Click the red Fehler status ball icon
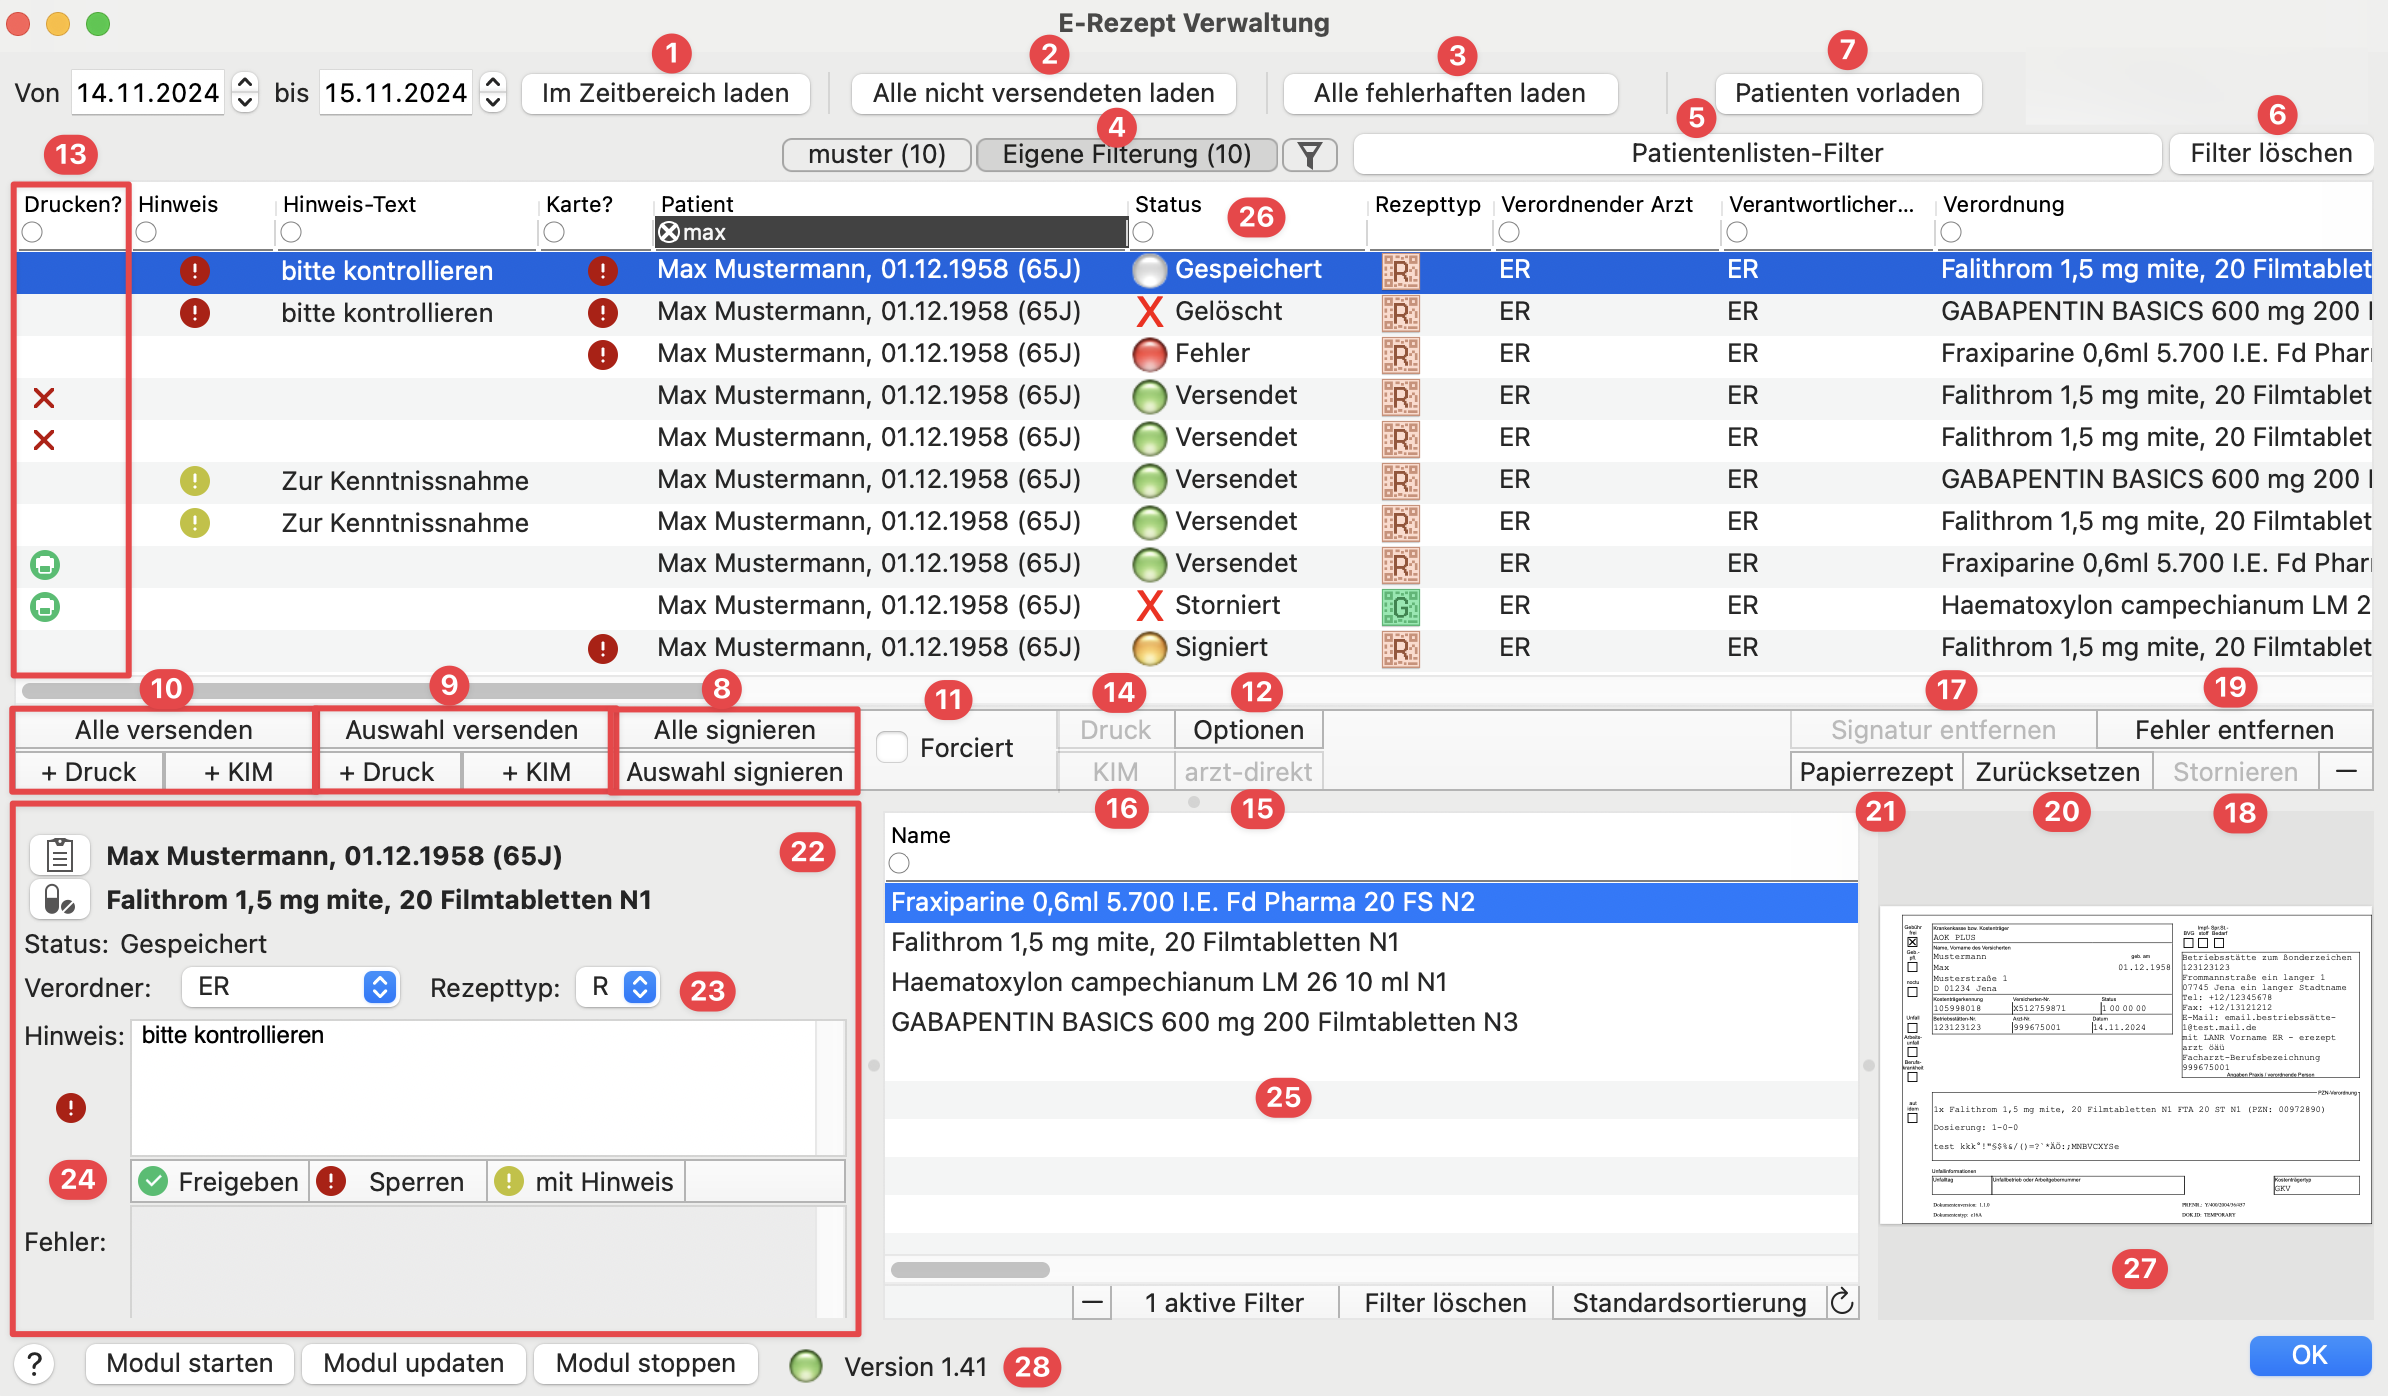This screenshot has height=1396, width=2388. coord(1150,354)
